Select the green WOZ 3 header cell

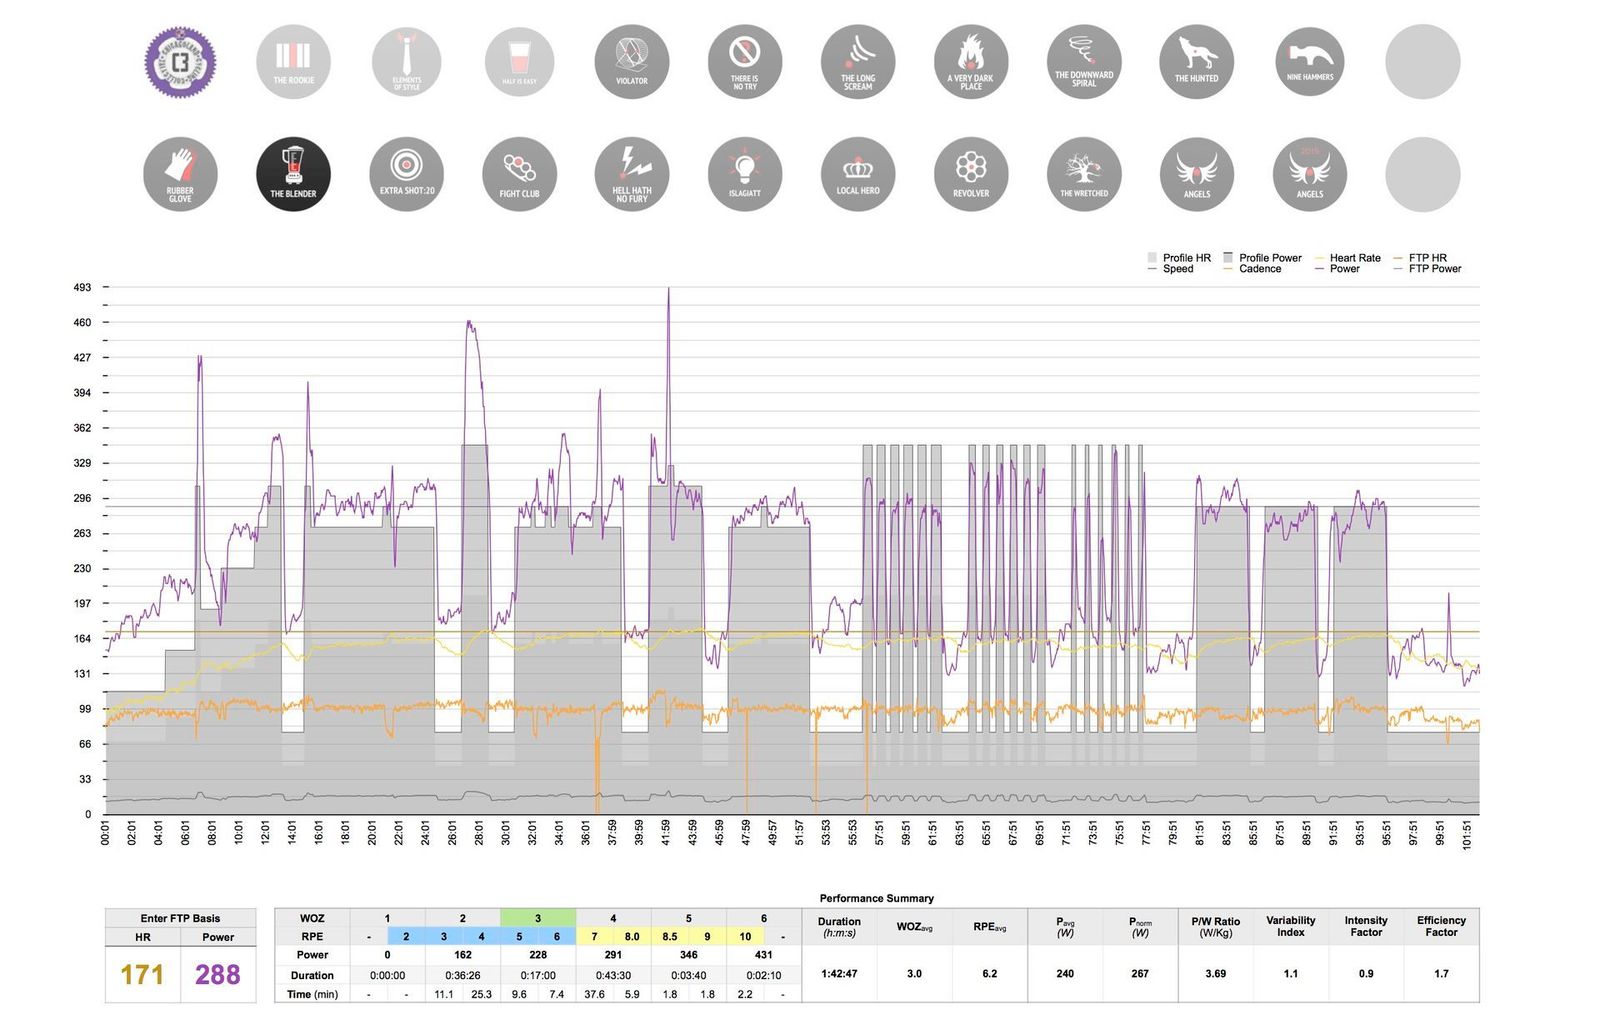[x=538, y=918]
